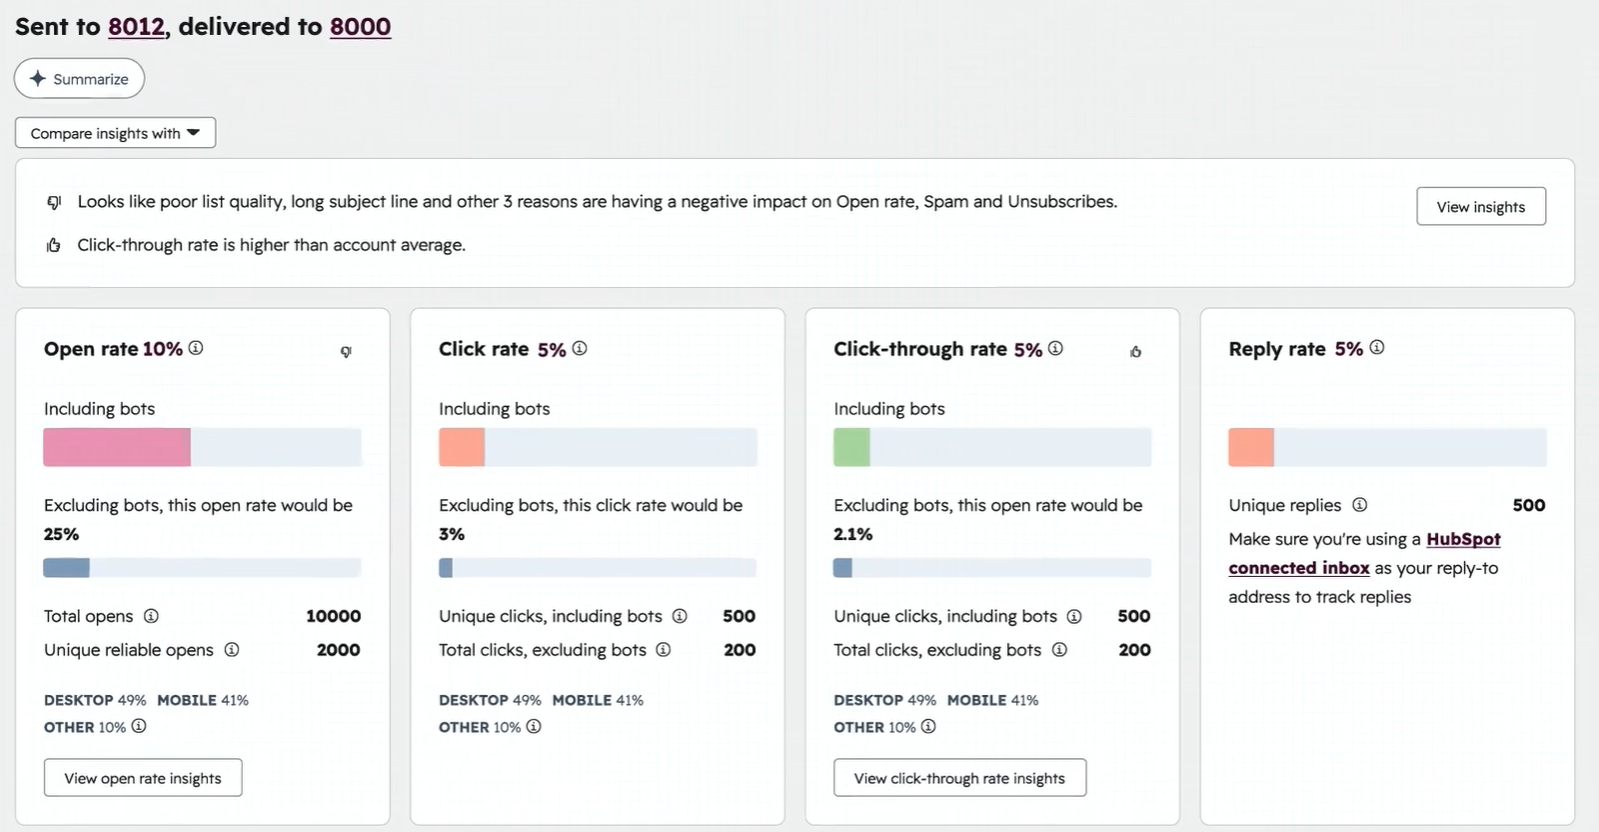This screenshot has height=832, width=1599.
Task: Click the thumbs-up icon in Click-through rate card
Action: tap(1136, 352)
